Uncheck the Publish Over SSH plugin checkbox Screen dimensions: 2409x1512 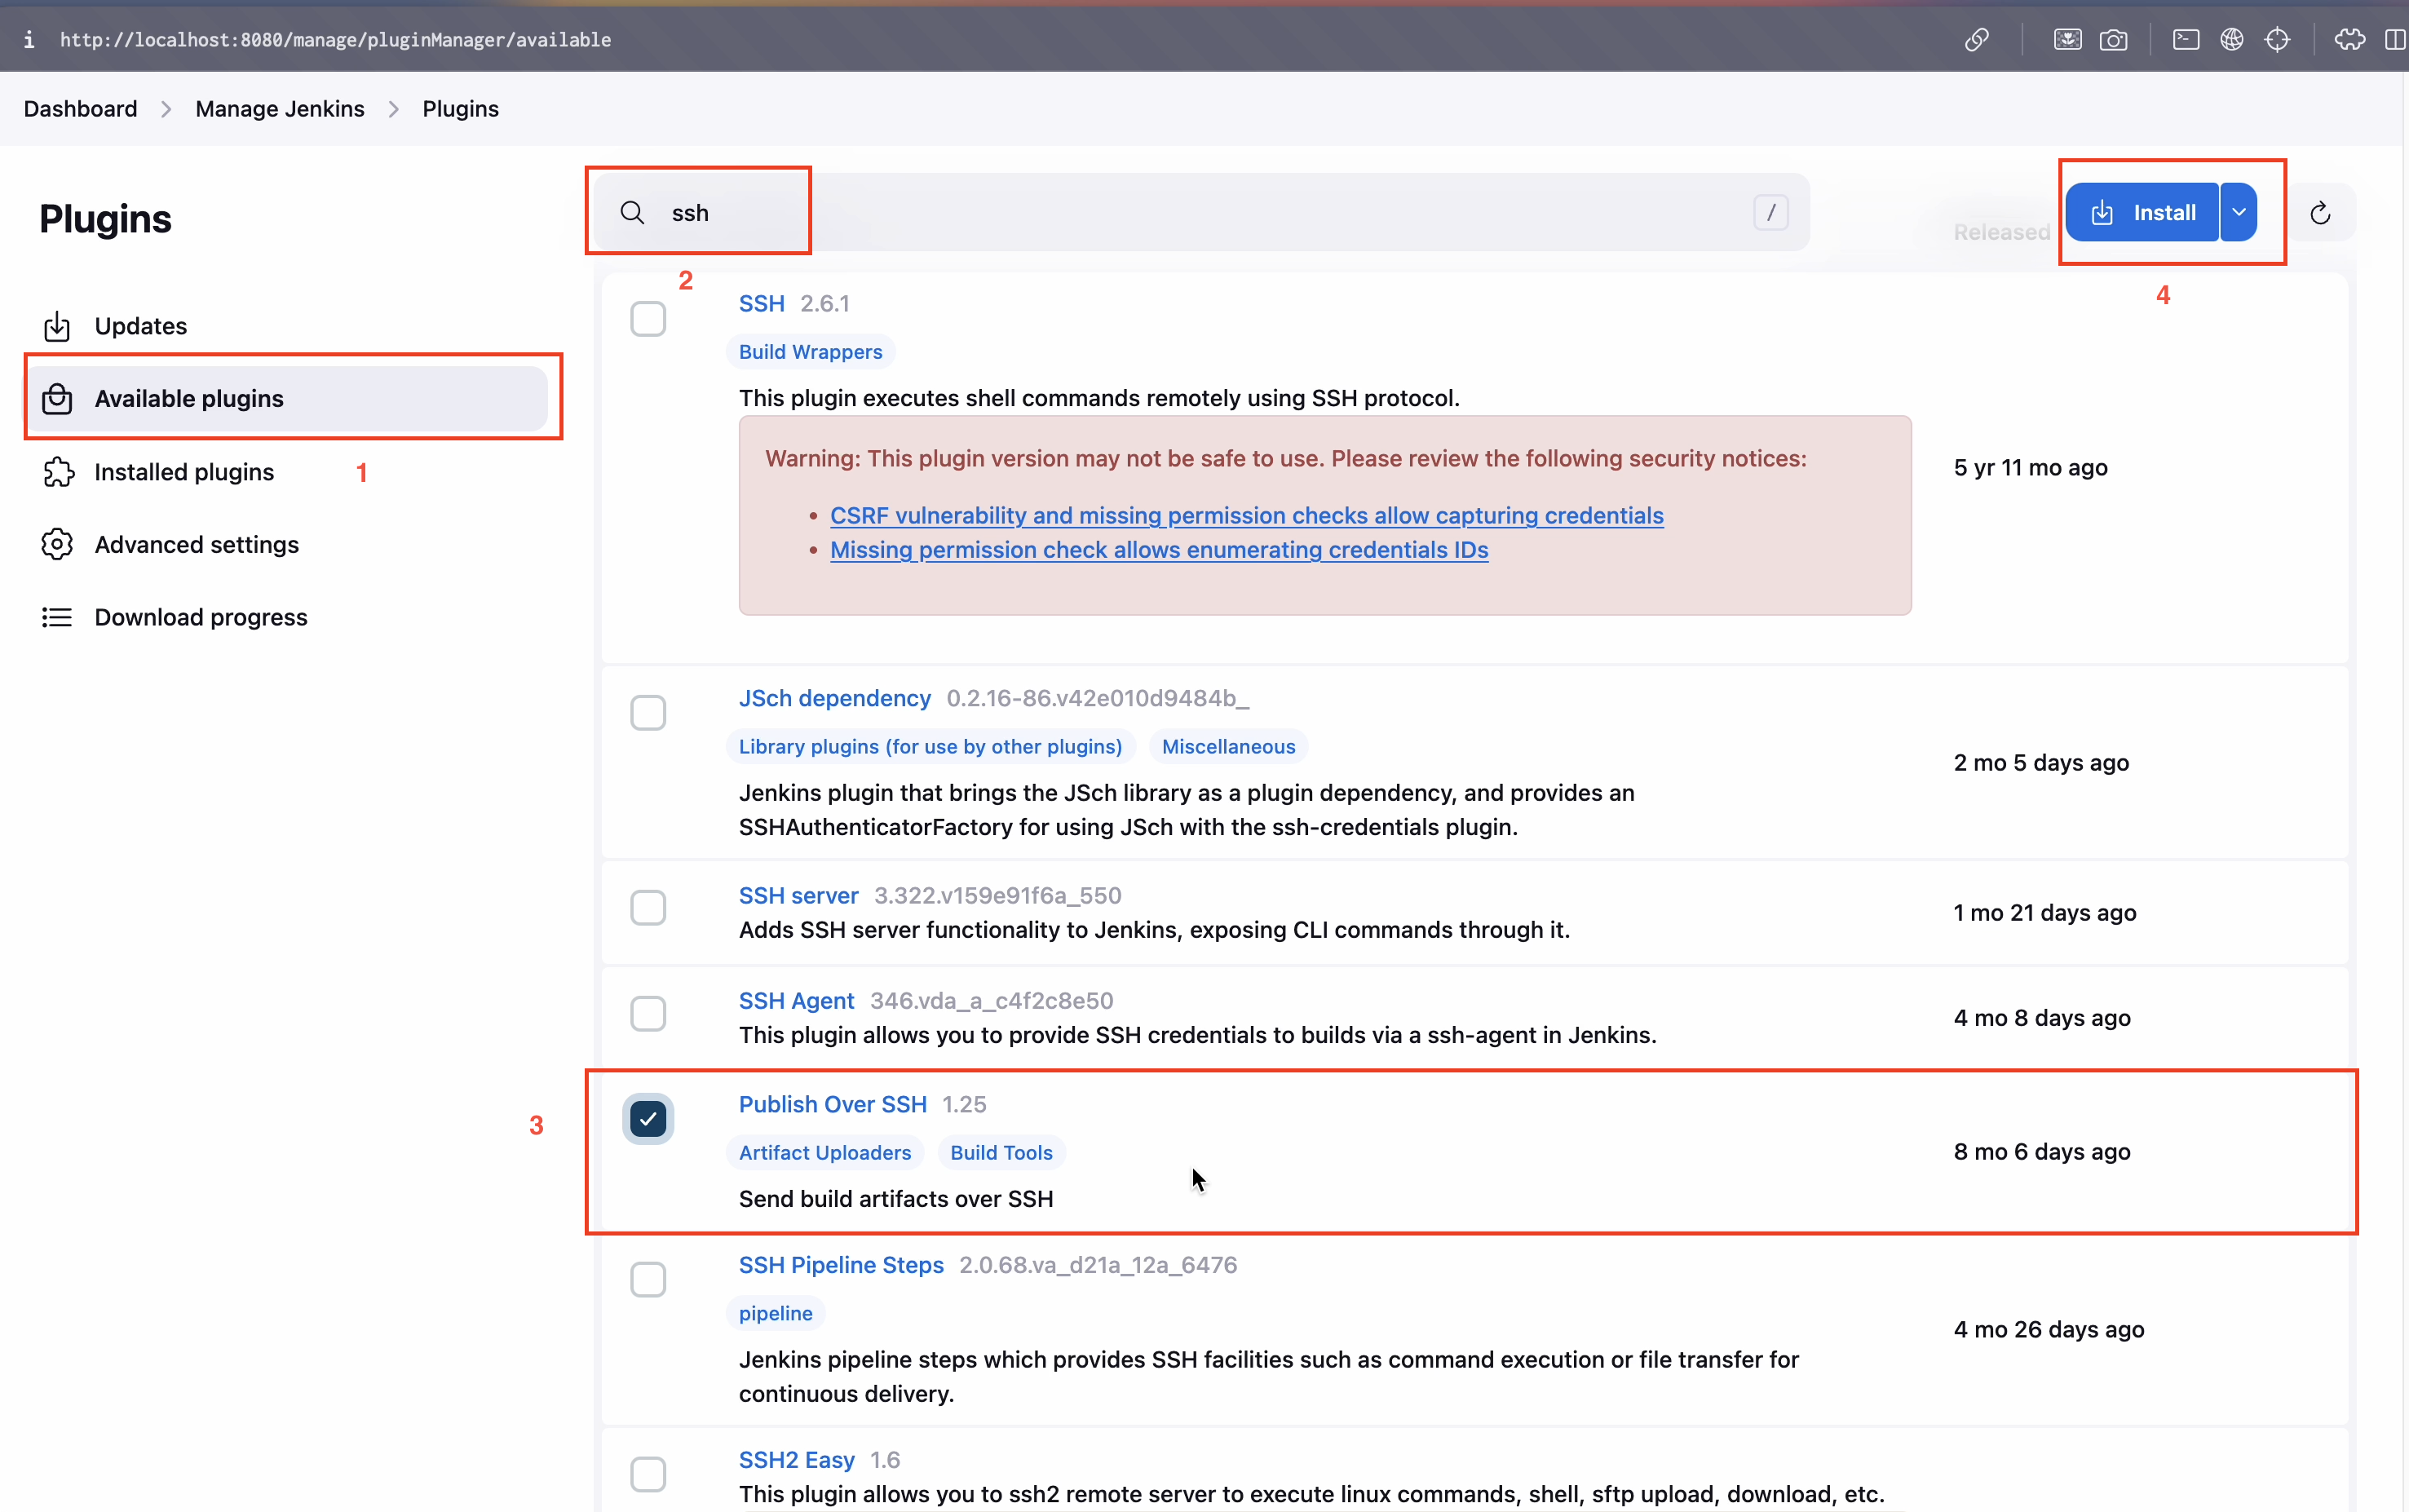click(648, 1120)
